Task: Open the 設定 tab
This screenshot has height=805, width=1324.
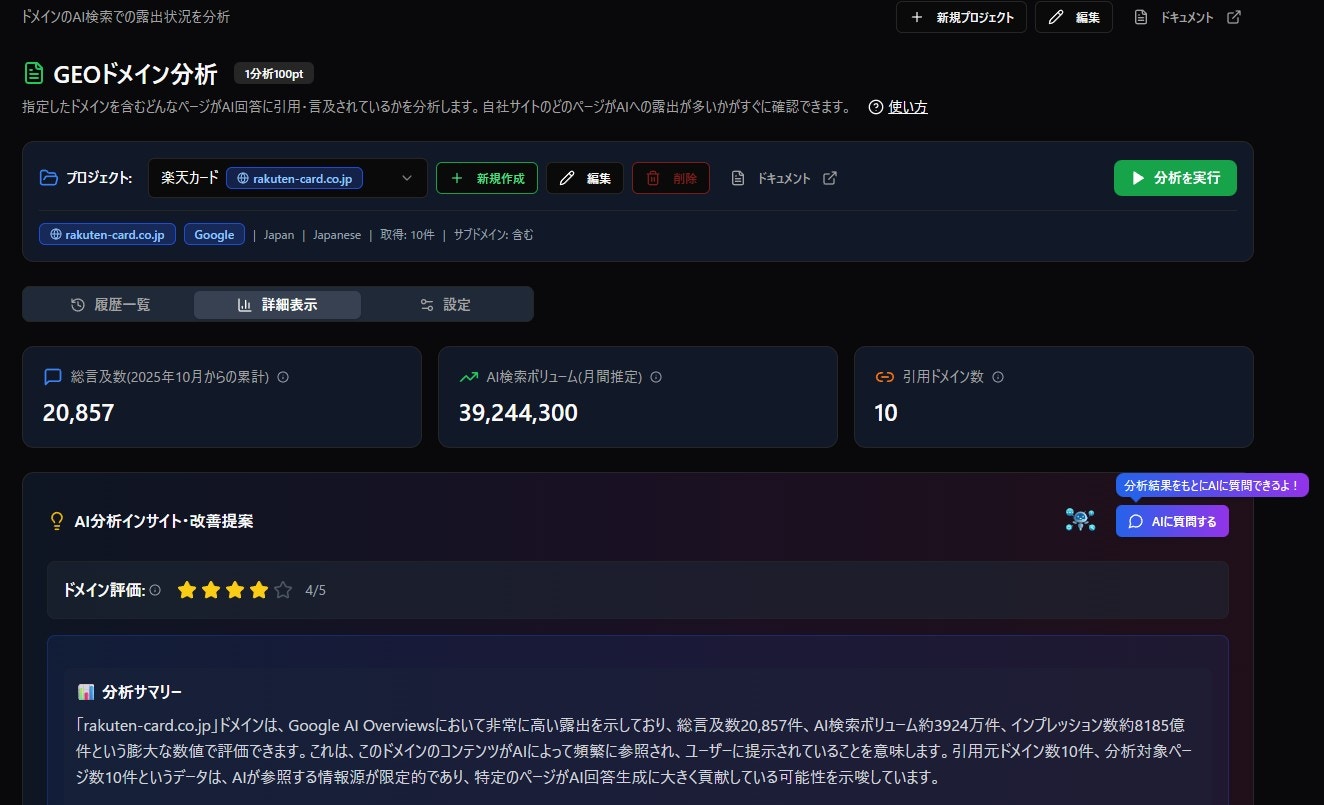Action: (x=445, y=305)
